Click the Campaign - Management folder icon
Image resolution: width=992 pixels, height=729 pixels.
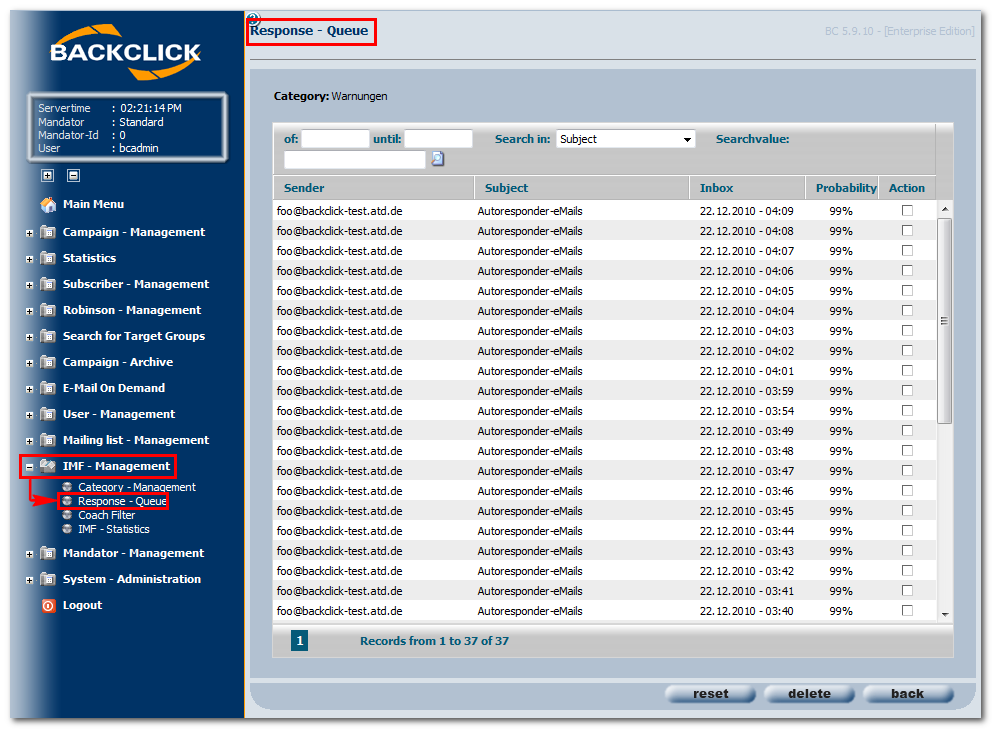(47, 232)
